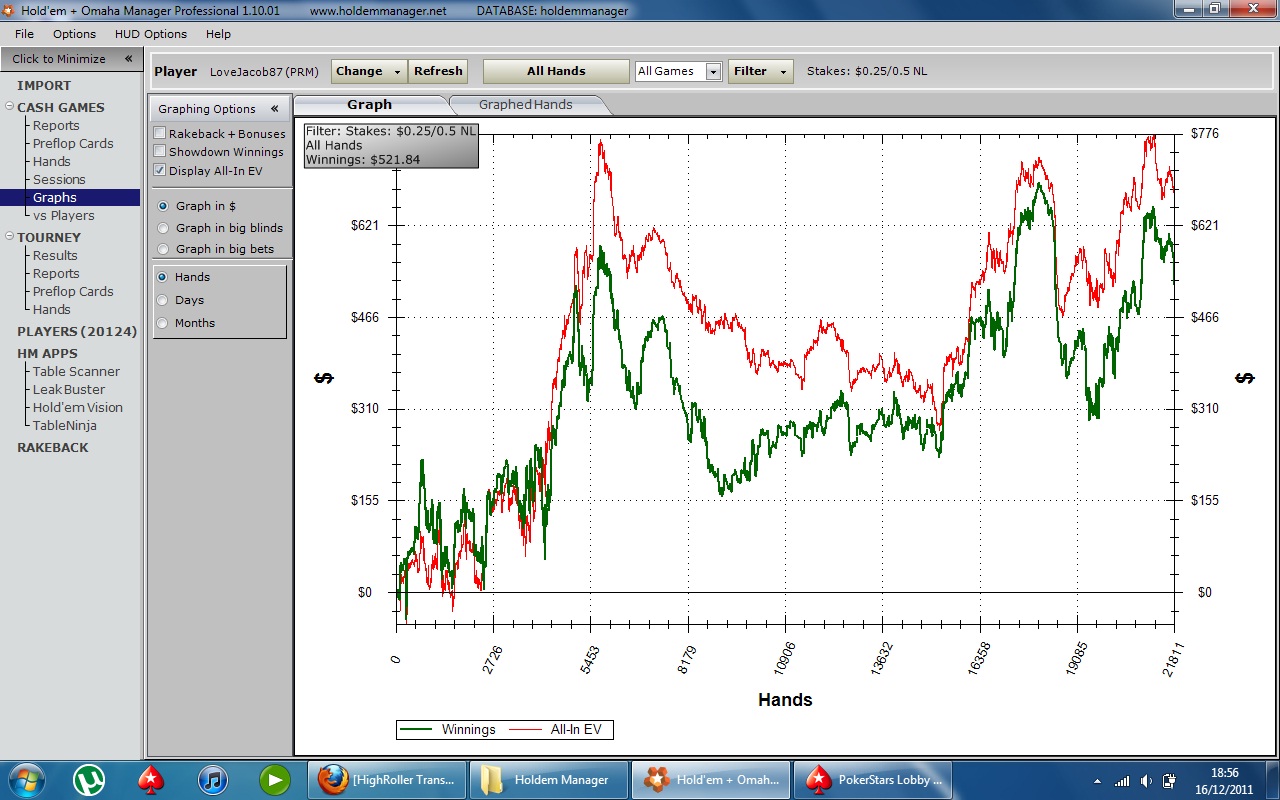
Task: Click the Hold'em Manager title bar icon
Action: coord(9,9)
